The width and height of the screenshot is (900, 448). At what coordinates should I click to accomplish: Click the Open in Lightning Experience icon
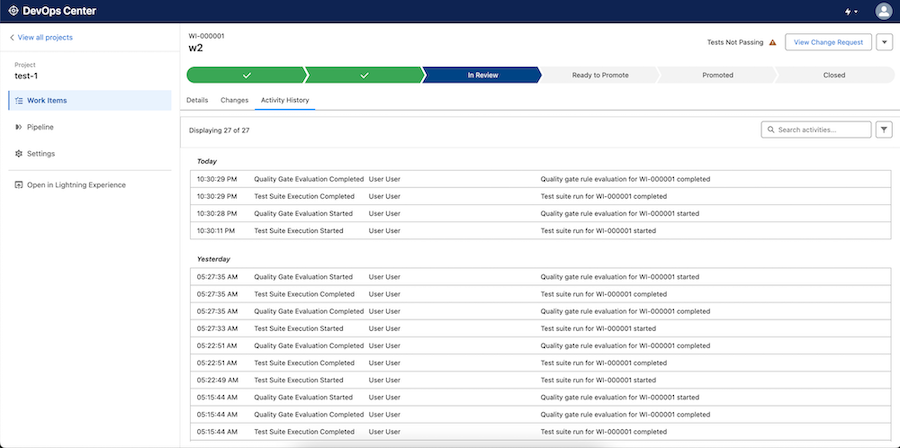pos(19,185)
